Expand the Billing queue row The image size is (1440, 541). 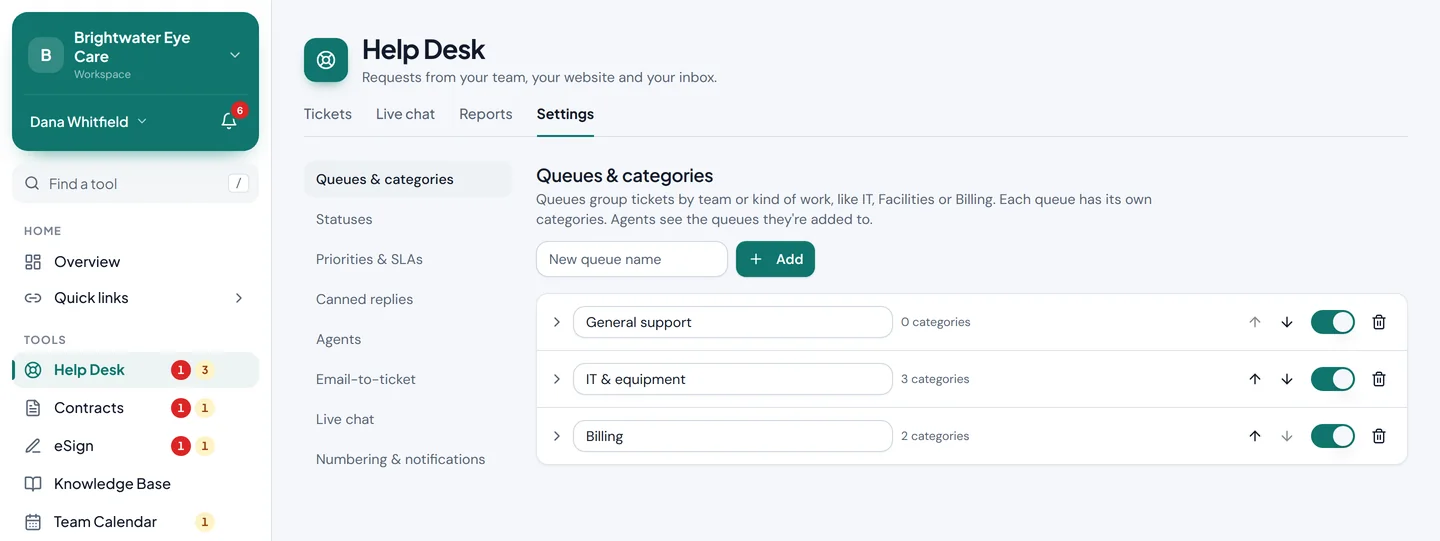coord(557,436)
